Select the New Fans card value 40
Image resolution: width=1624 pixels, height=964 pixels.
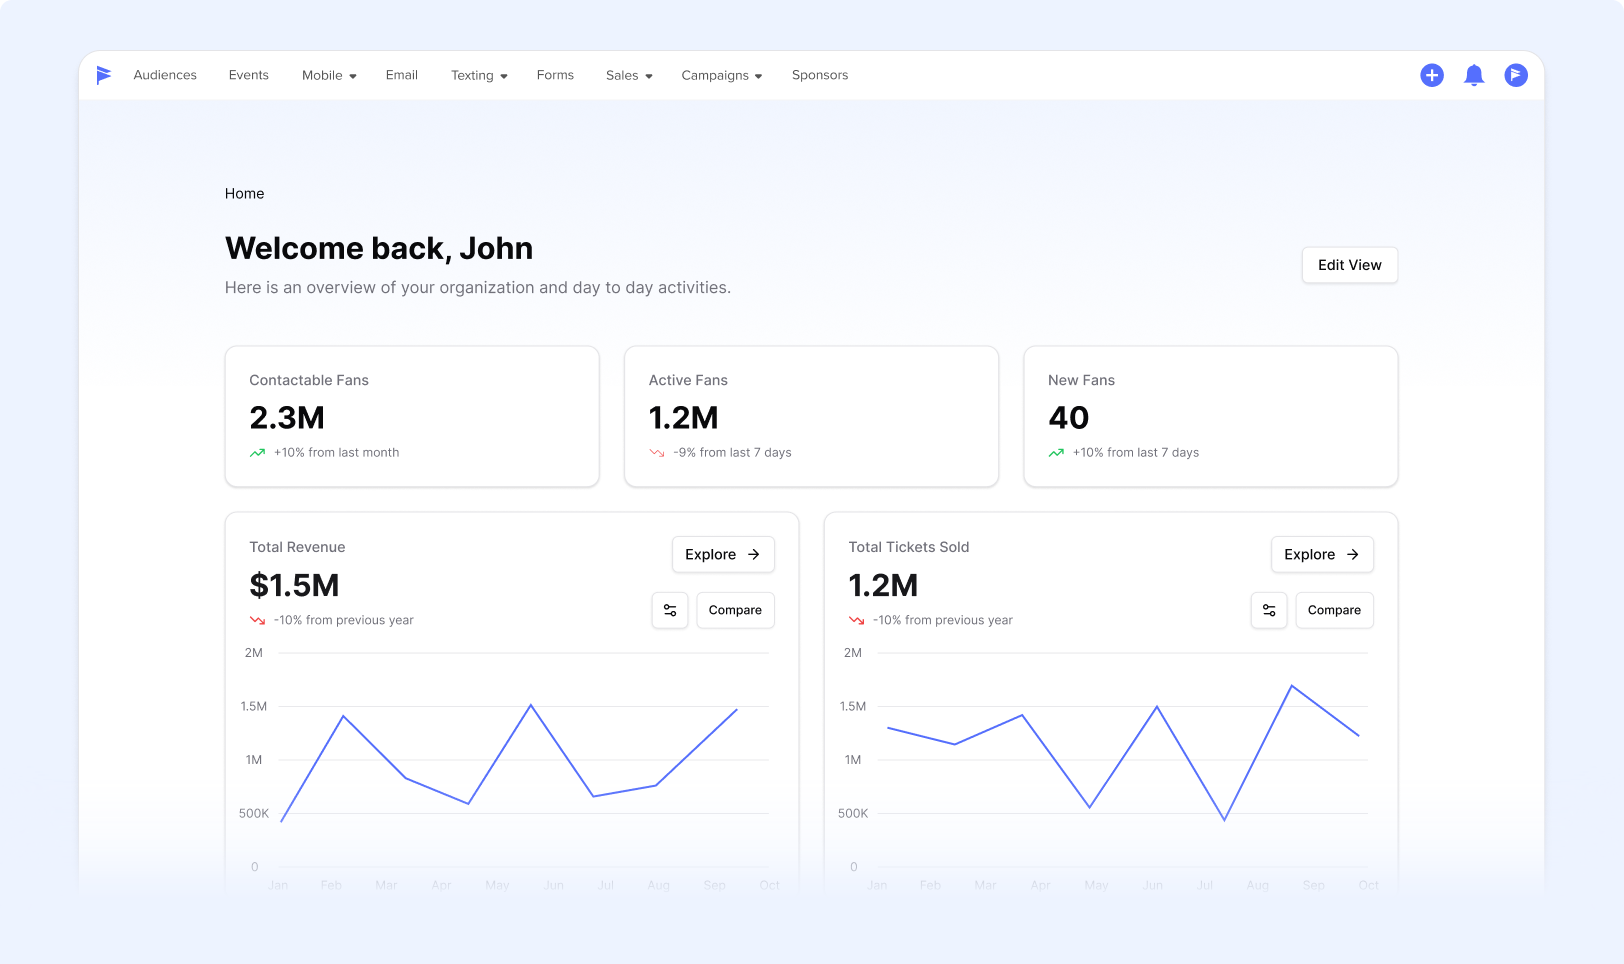1069,418
